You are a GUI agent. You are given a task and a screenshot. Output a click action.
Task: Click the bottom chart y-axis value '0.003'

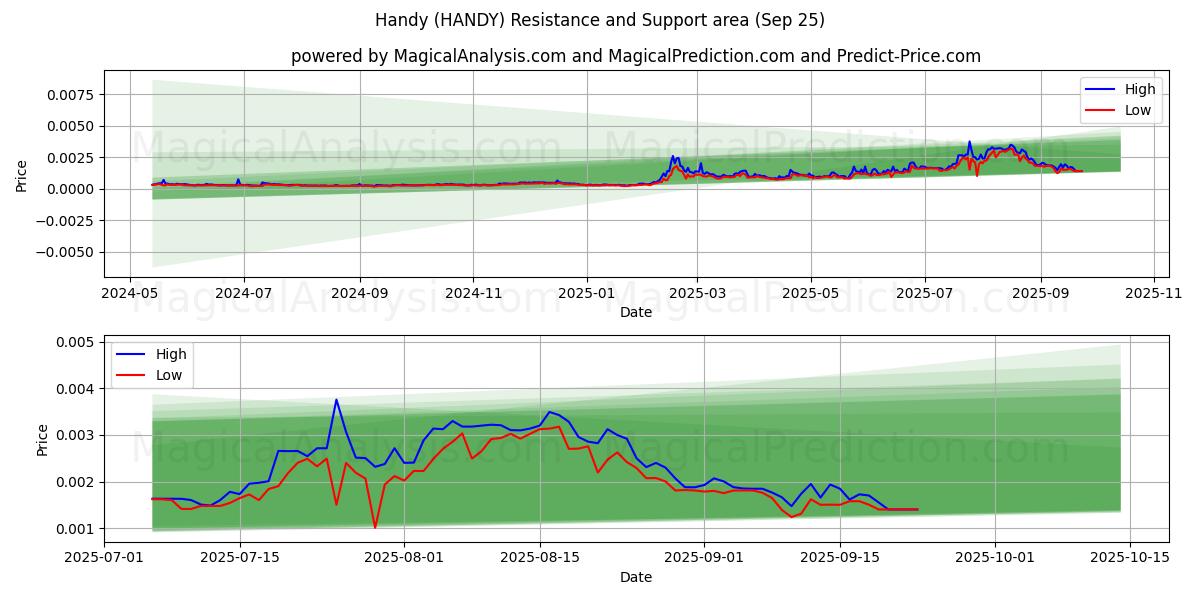pos(75,436)
